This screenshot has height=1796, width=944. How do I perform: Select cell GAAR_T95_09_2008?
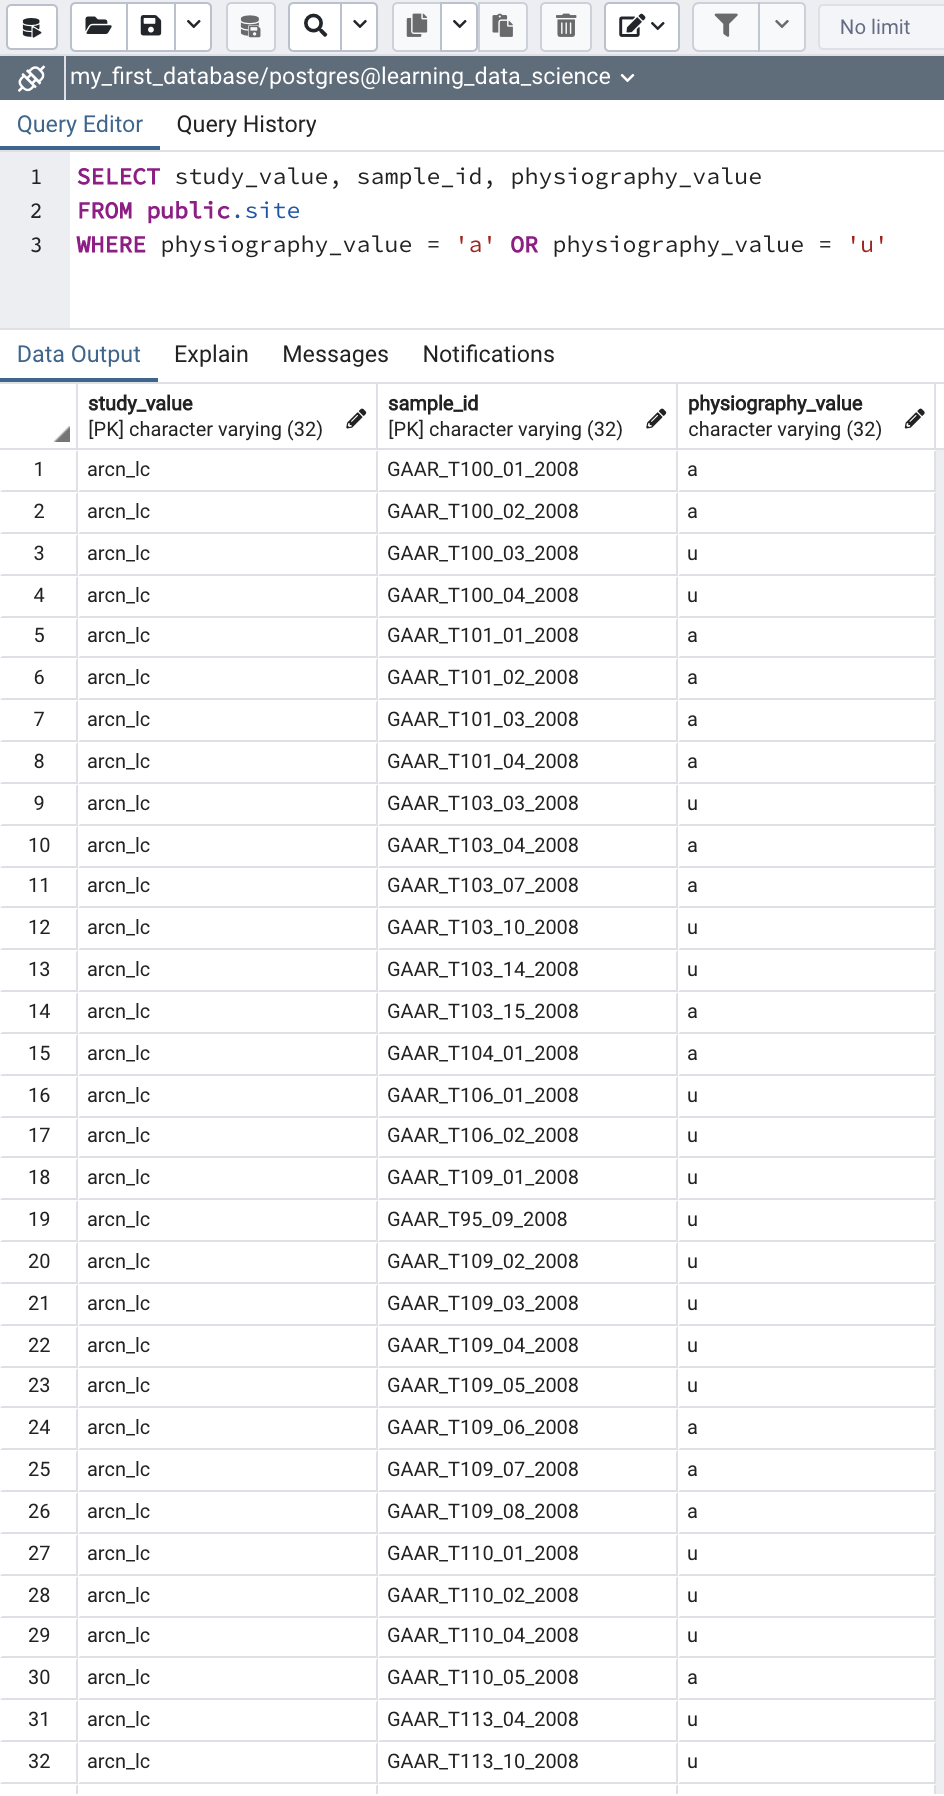tap(477, 1219)
